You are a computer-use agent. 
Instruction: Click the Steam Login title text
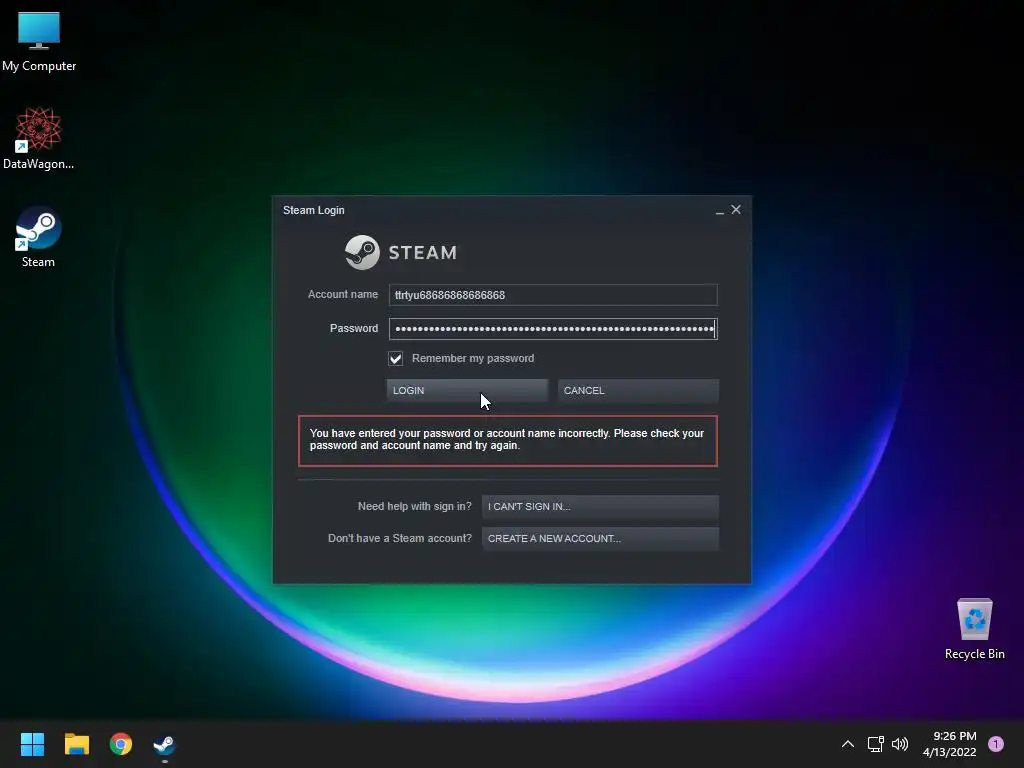[x=313, y=210]
